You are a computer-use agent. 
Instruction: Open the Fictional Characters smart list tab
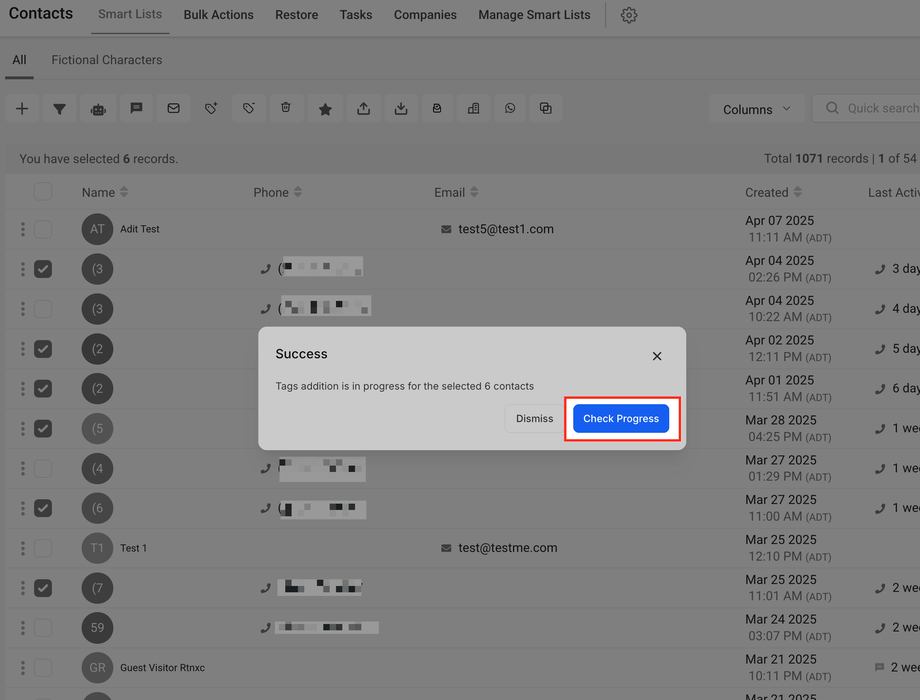[107, 60]
